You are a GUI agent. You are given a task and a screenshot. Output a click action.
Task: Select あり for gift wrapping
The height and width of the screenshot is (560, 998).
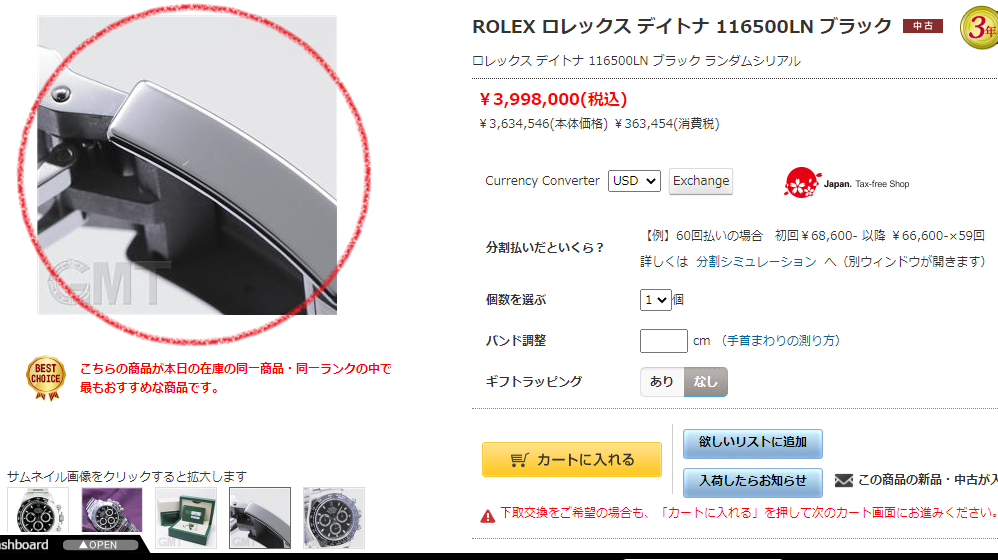(x=662, y=382)
